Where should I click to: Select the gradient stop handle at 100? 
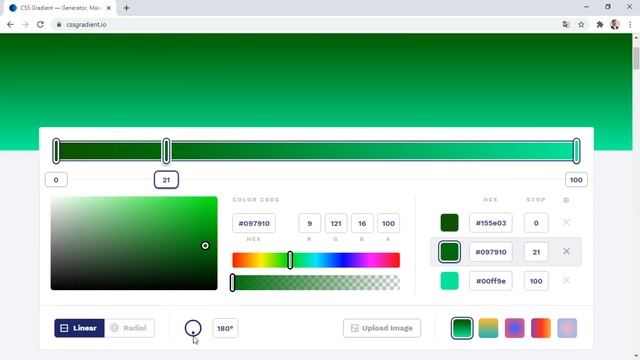[x=576, y=151]
